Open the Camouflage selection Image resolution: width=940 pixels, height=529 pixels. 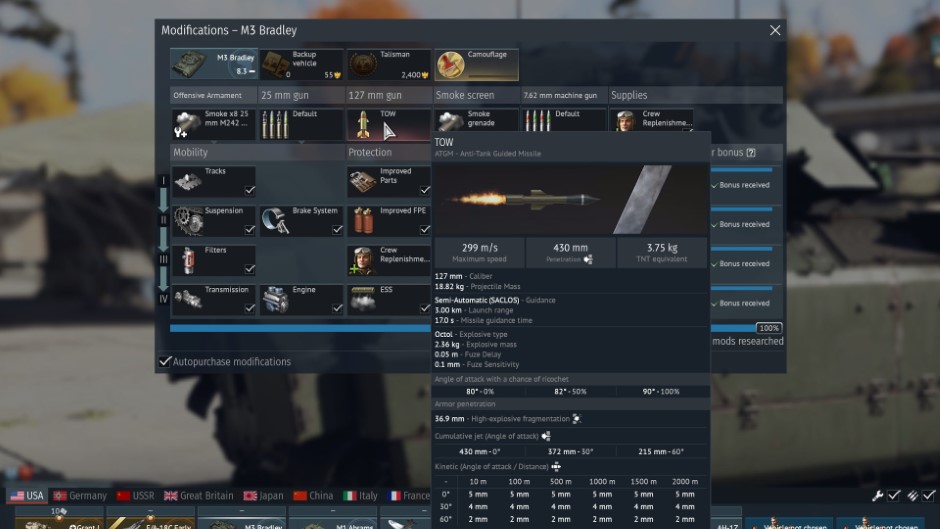pyautogui.click(x=476, y=65)
